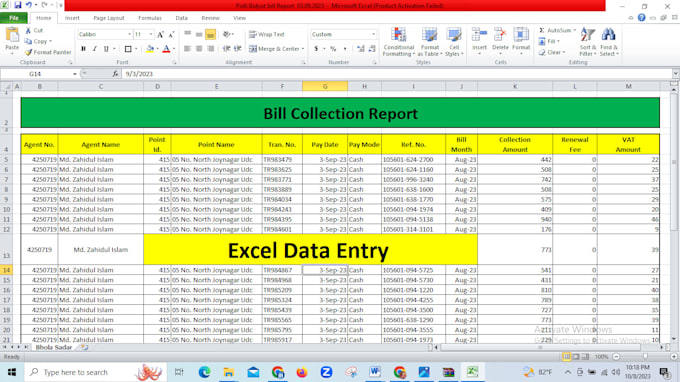Toggle Align Text Right
Viewport: 680px width, 382px height.
pos(210,49)
